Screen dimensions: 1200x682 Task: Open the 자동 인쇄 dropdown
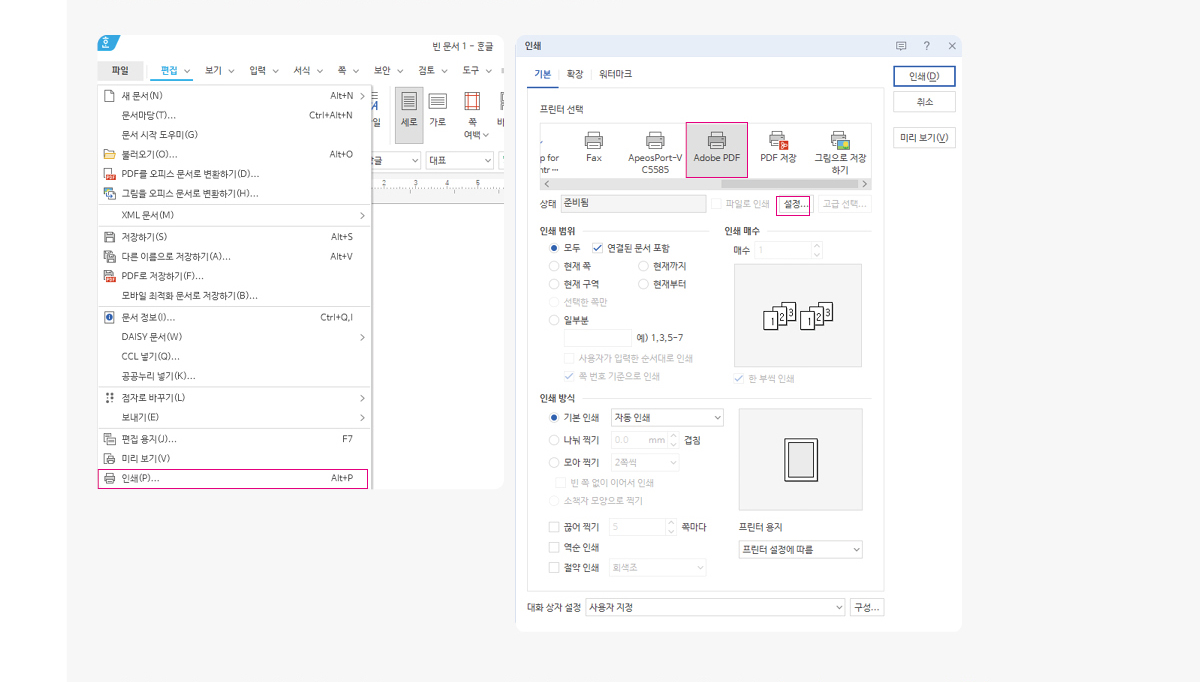[667, 417]
